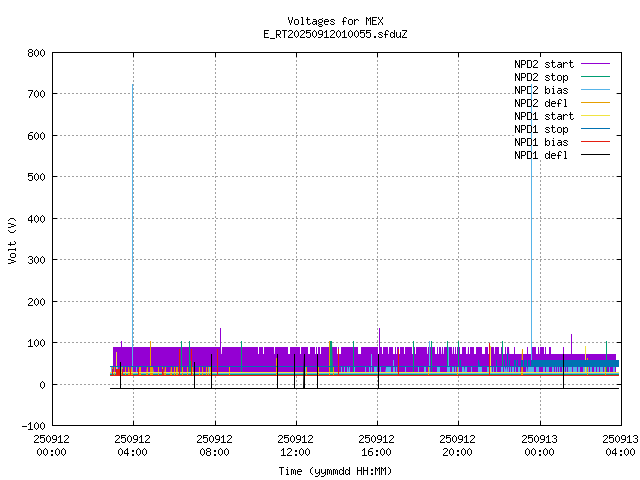
Task: Click the NPD2 defl orange line sample
Action: [594, 103]
